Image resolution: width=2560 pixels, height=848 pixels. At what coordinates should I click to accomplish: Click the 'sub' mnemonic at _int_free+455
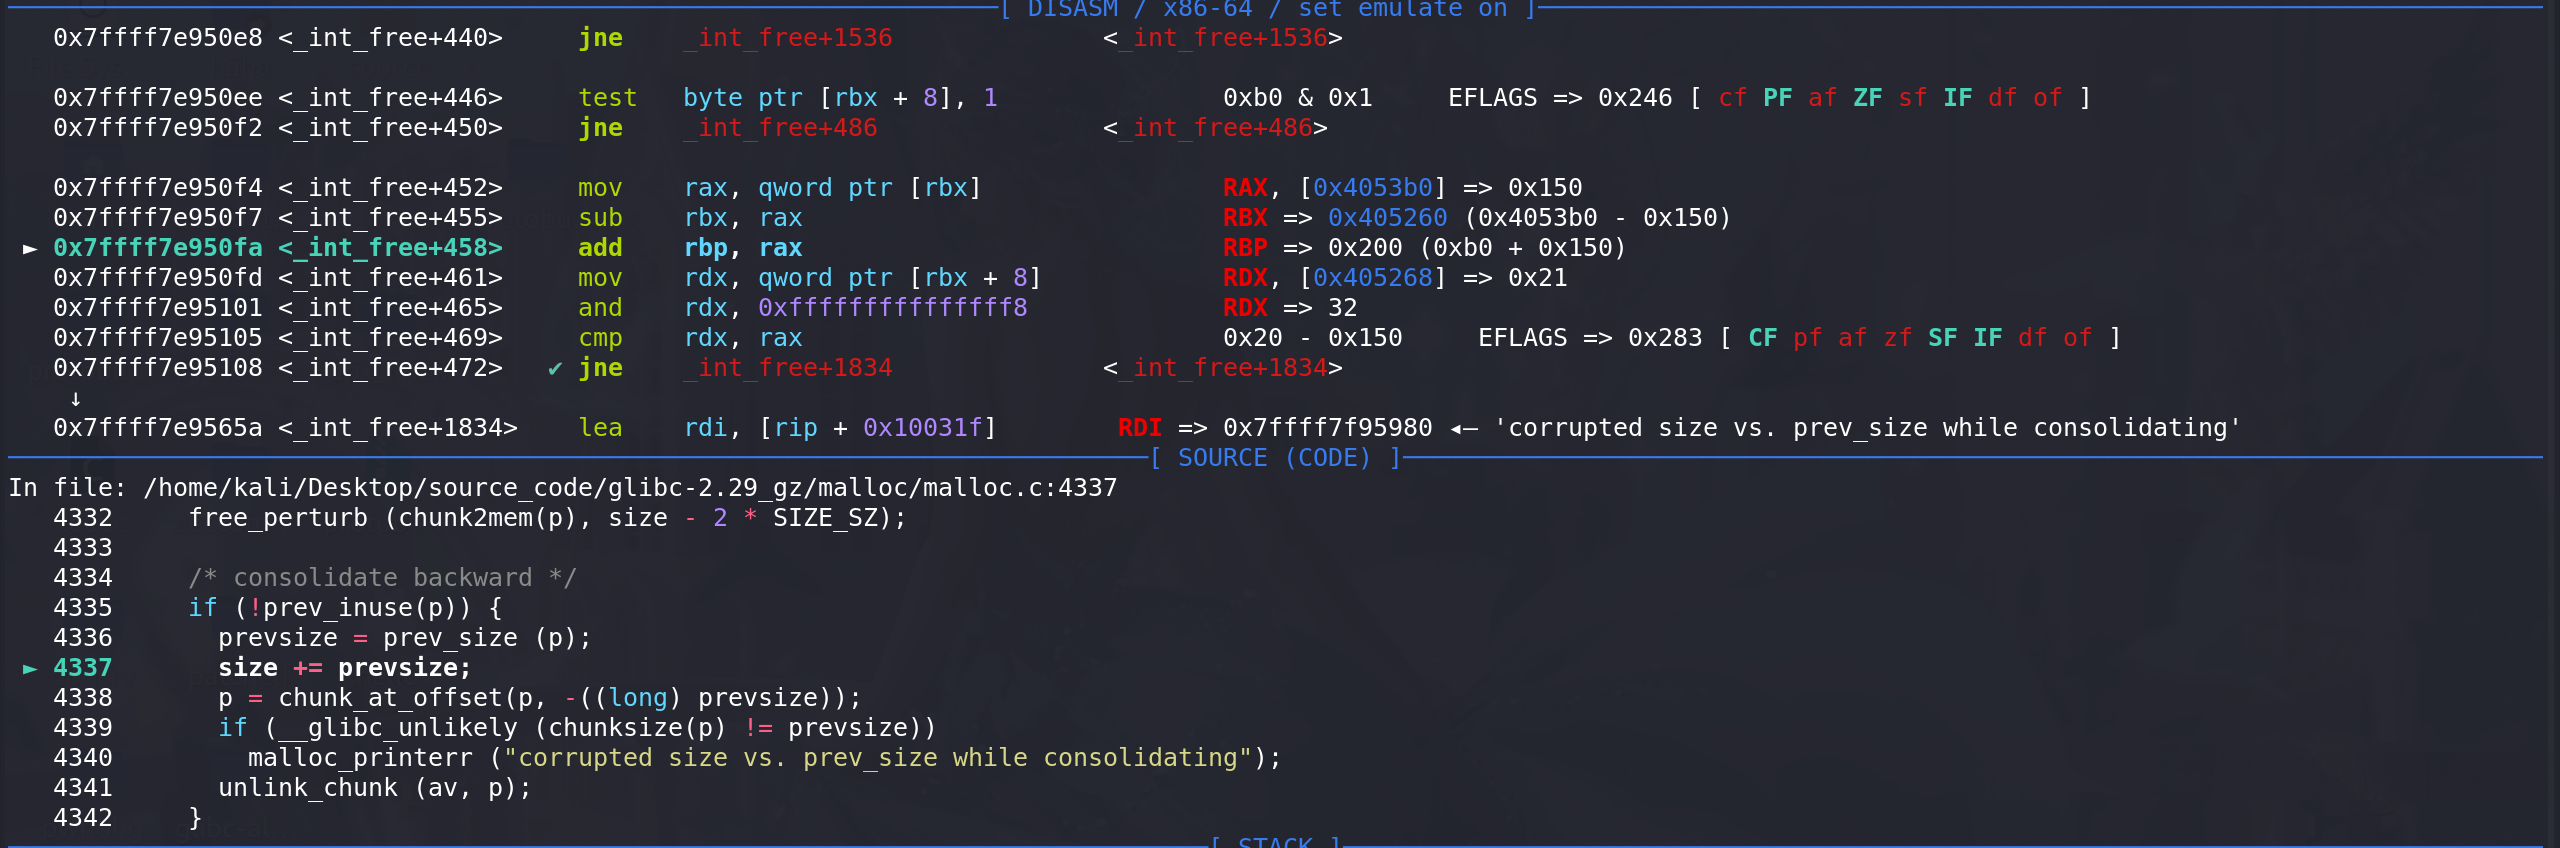click(600, 218)
